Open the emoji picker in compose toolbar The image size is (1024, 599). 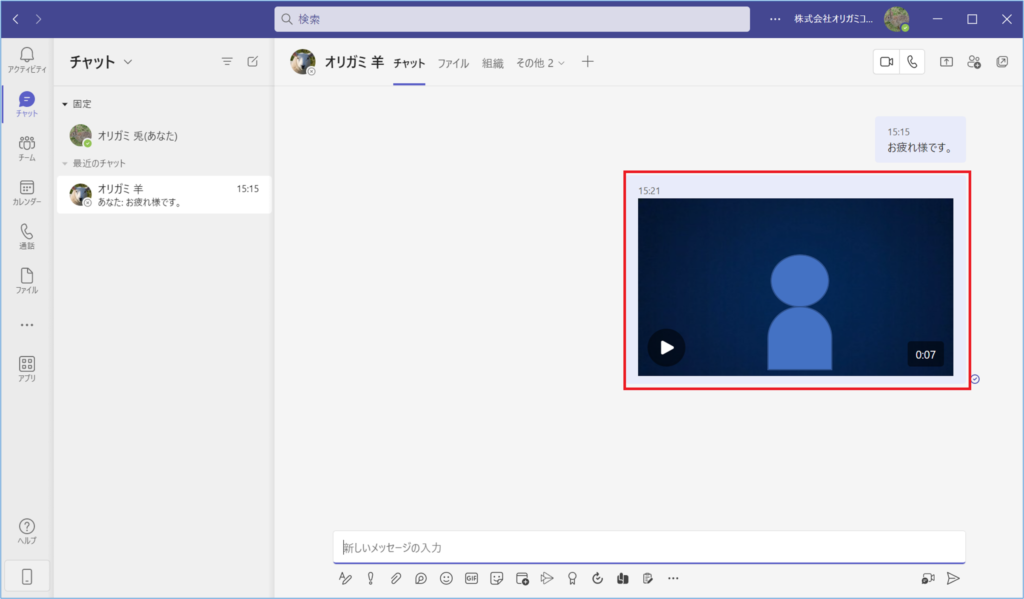[x=446, y=578]
